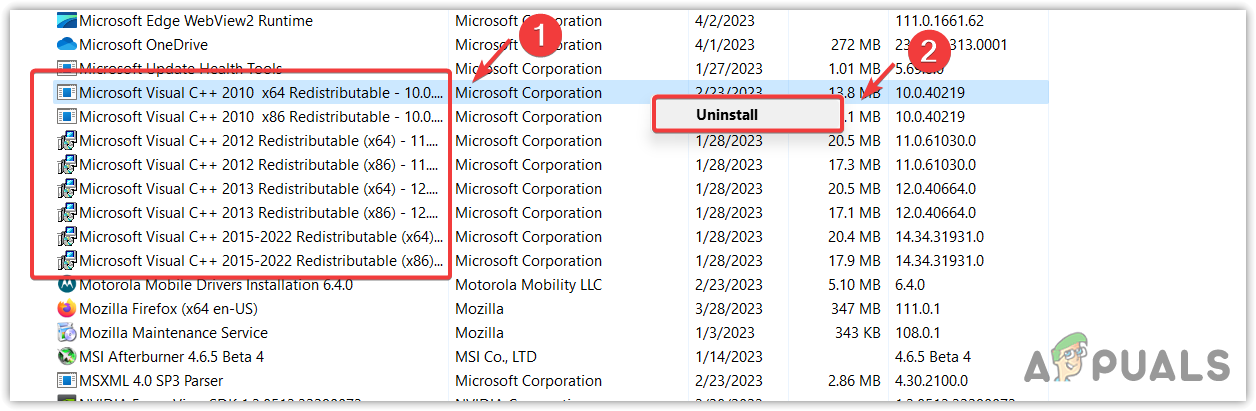Select Microsoft Visual C++ 2012 Redistributable (x86) row

coord(260,165)
